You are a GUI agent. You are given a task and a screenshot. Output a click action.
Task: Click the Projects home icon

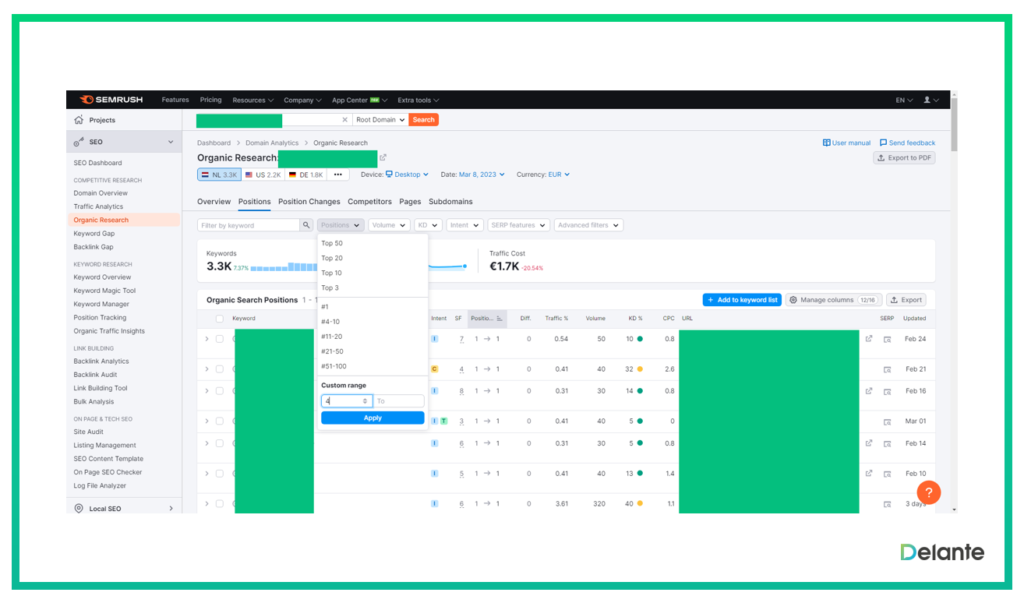(79, 120)
